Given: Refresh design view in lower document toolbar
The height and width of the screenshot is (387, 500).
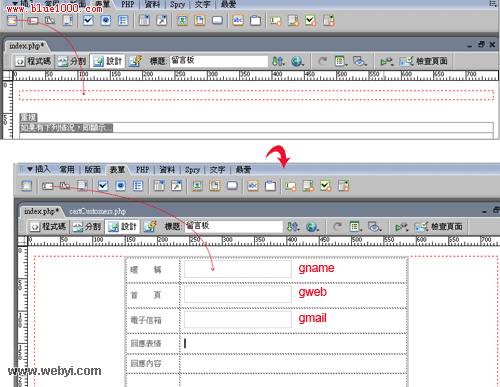Looking at the screenshot, I should [x=337, y=227].
